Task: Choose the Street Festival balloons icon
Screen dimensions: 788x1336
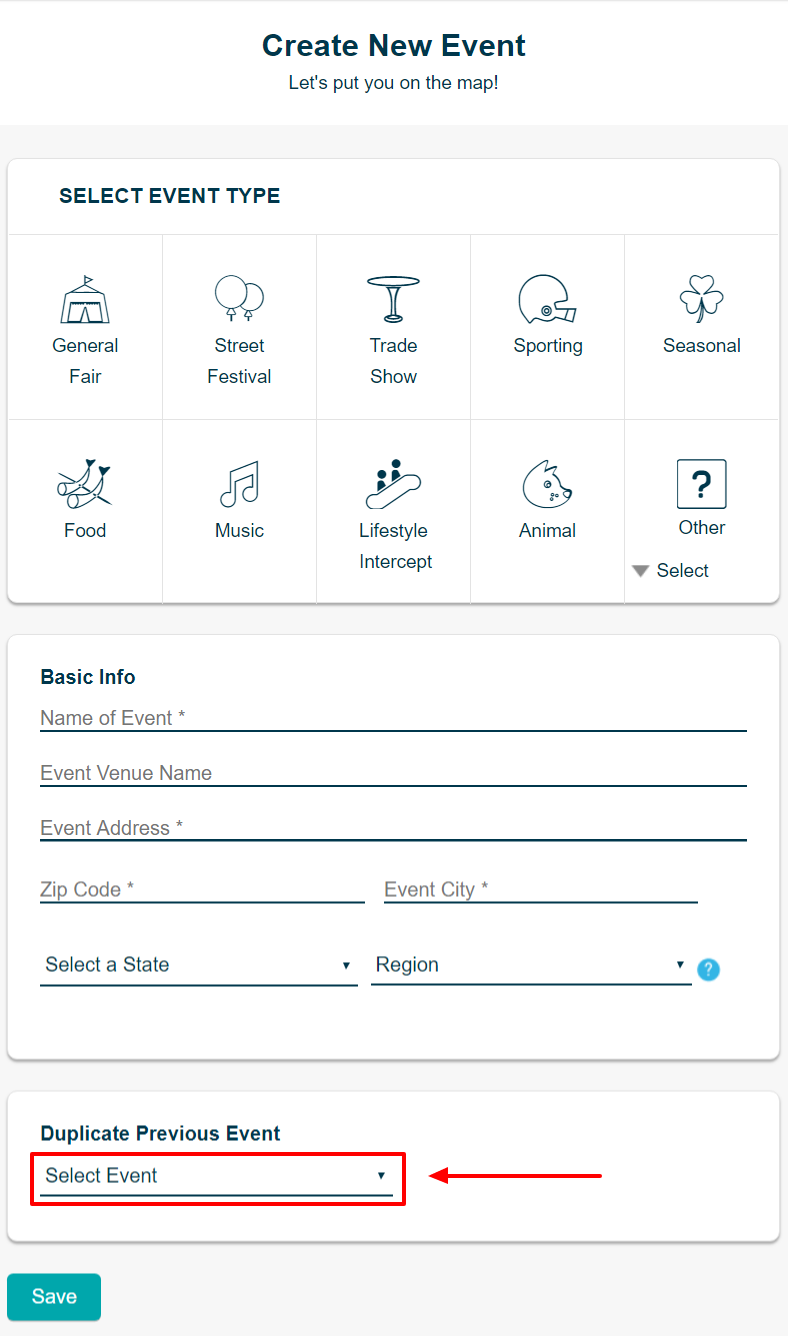Action: [x=239, y=298]
